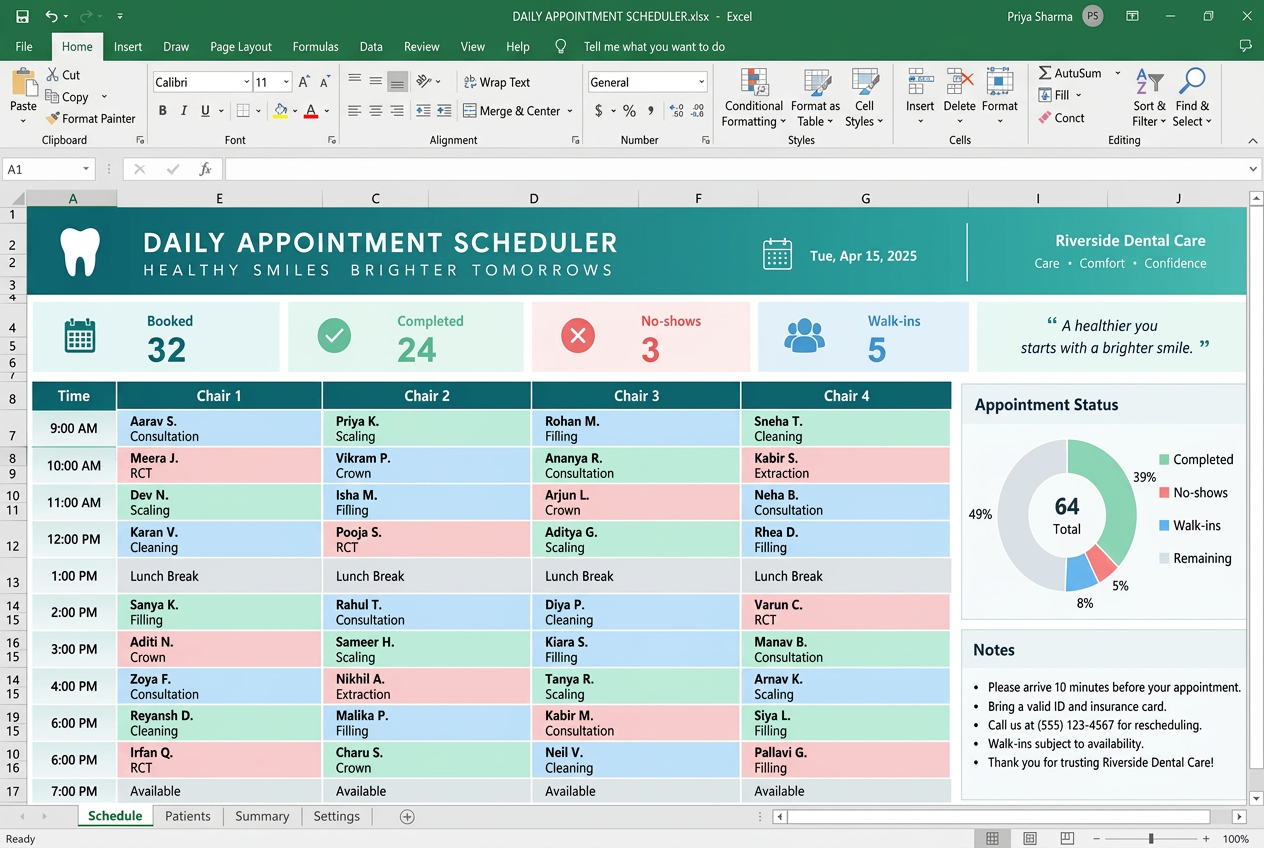Click the Format as Table icon
1264x848 pixels.
coord(817,83)
